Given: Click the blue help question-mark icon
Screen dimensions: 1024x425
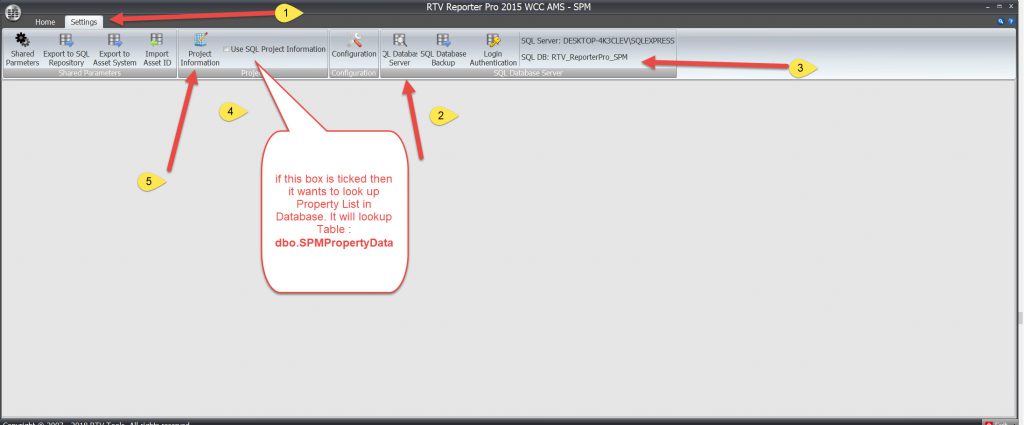Looking at the screenshot, I should point(1010,21).
